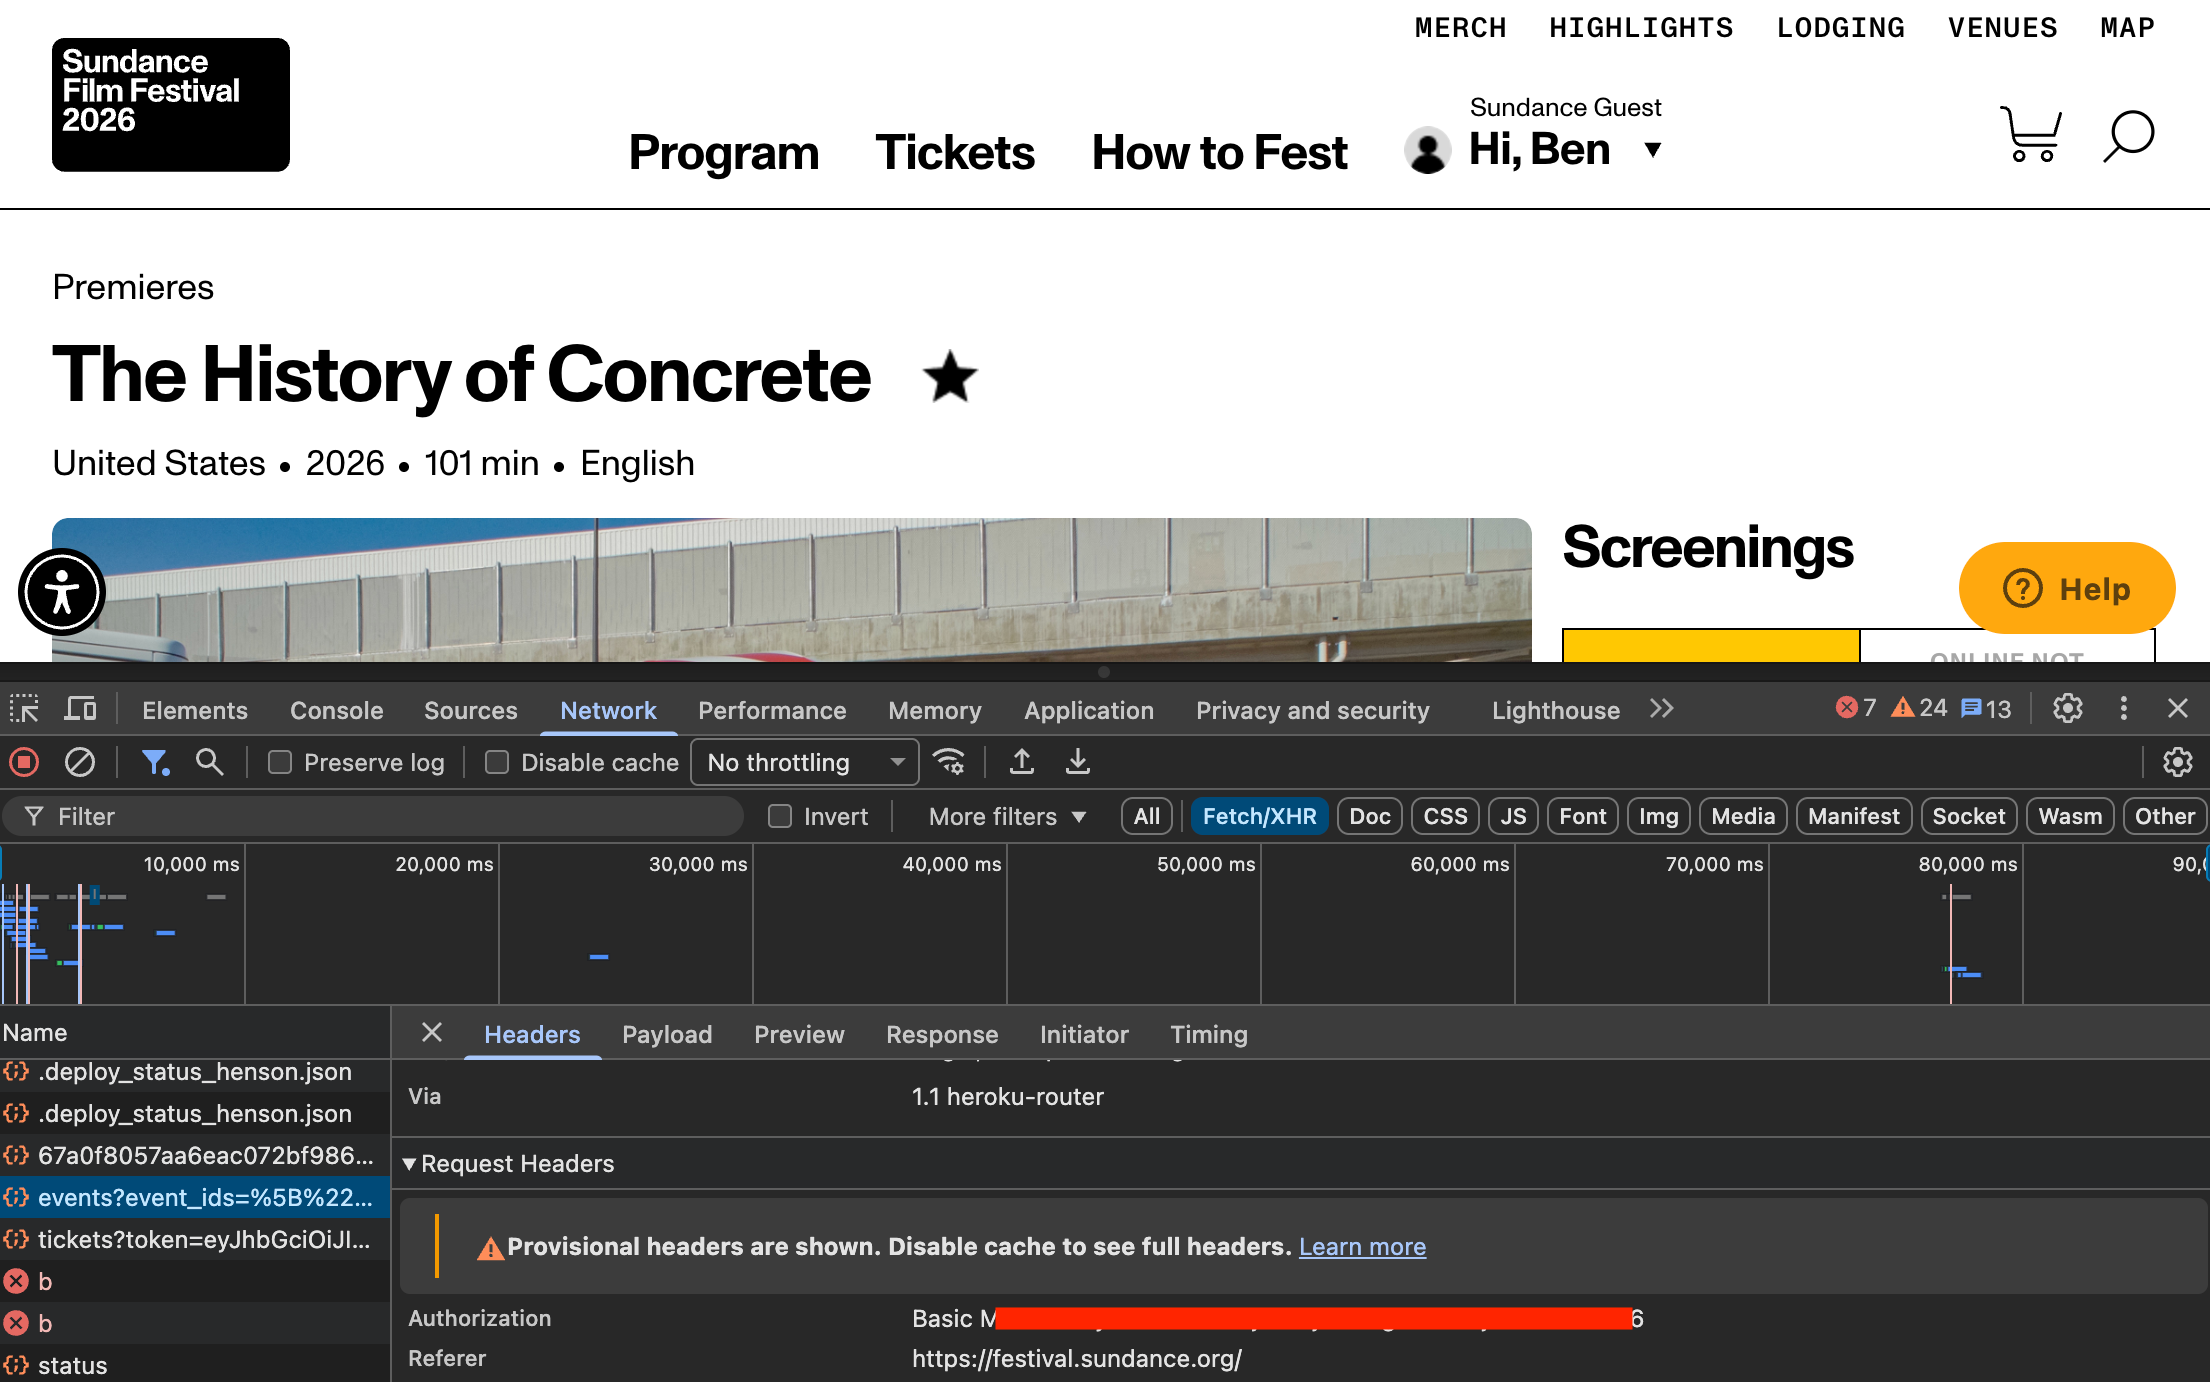Screen dimensions: 2210x1382
Task: Click the yellow Help button
Action: [2066, 588]
